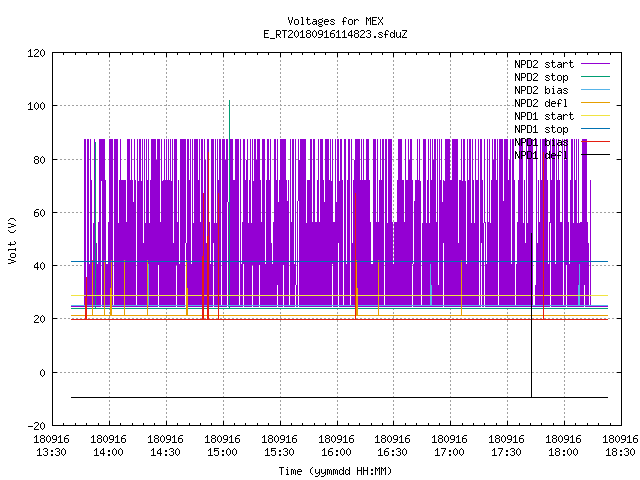The height and width of the screenshot is (480, 640).
Task: Click the x-axis tick label 16:30
Action: pos(392,452)
